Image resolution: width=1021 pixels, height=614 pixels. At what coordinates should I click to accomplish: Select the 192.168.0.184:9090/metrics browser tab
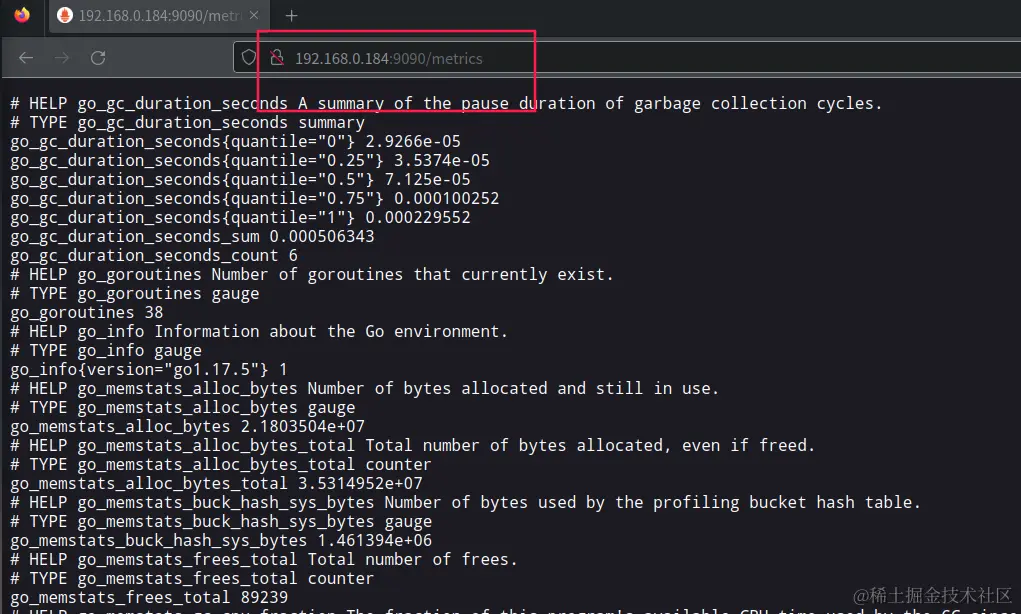[158, 16]
